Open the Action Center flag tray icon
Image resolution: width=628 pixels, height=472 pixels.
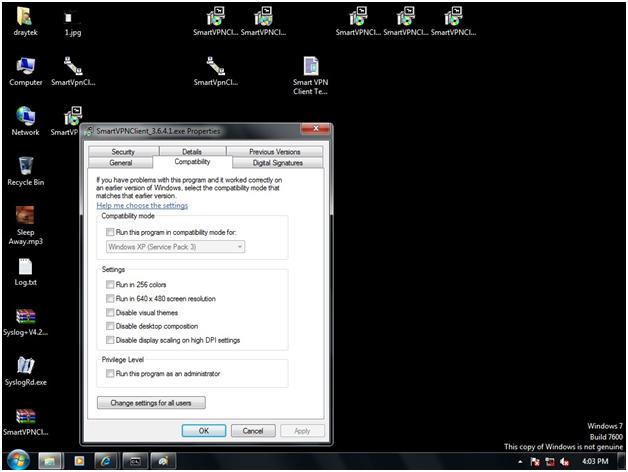click(535, 462)
